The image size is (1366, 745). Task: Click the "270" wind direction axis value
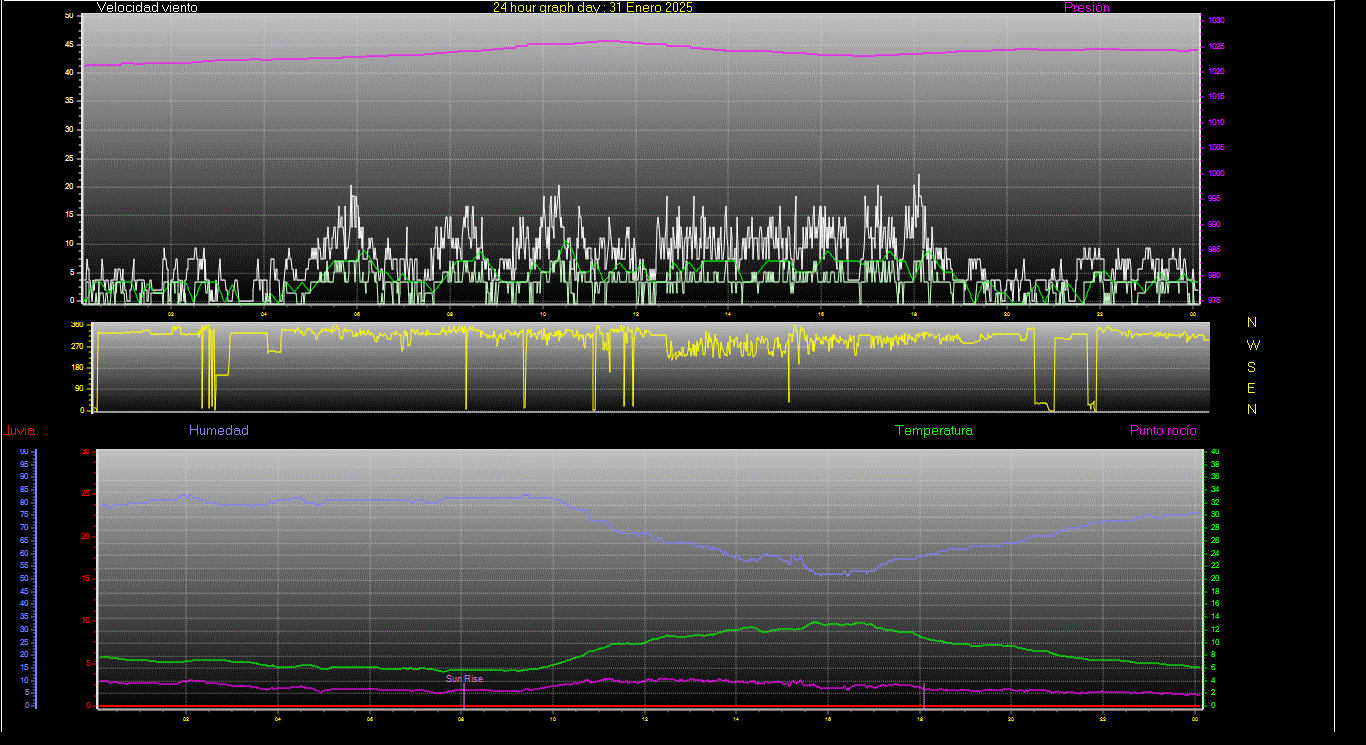[77, 347]
